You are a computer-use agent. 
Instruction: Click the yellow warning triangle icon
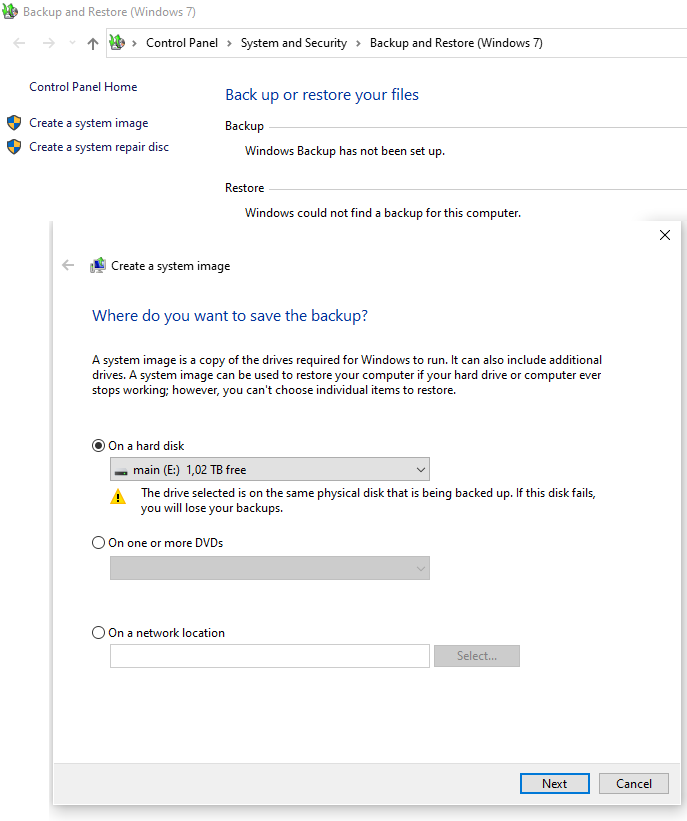(x=118, y=496)
